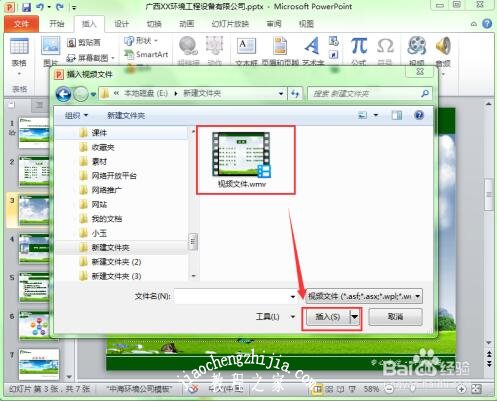
Task: Click the dialog Back navigation arrow
Action: 63,94
